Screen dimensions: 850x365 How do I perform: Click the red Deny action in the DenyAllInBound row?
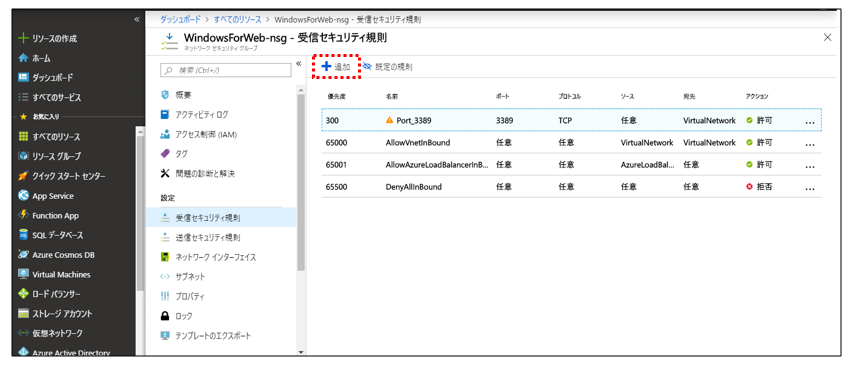click(x=759, y=187)
